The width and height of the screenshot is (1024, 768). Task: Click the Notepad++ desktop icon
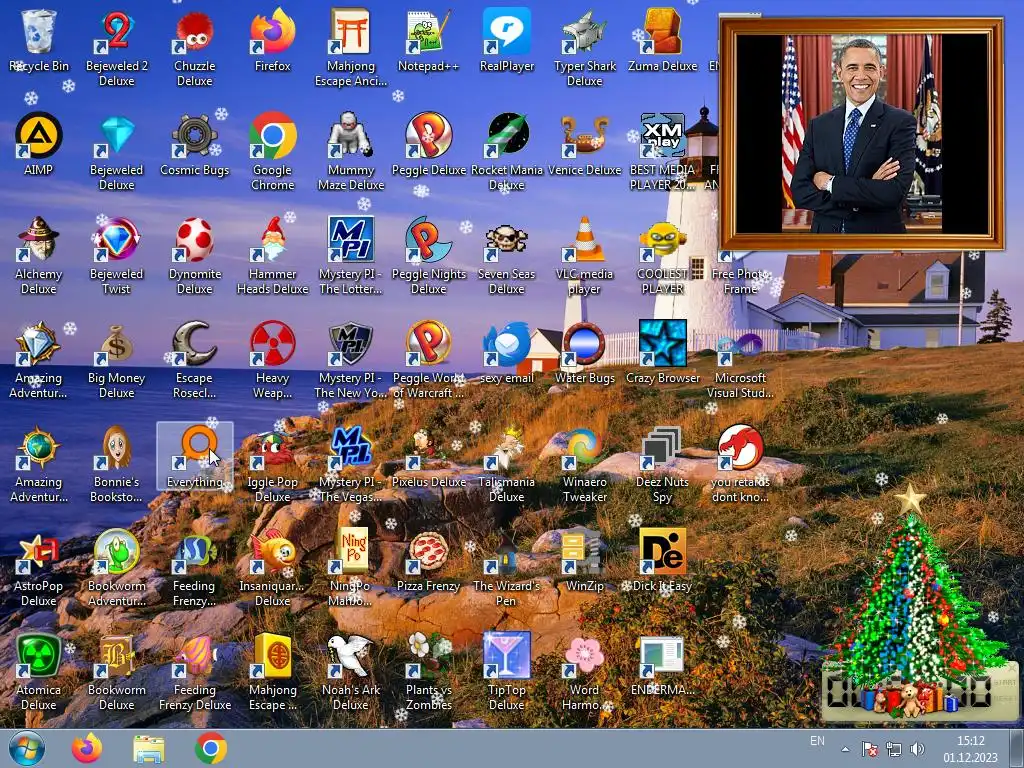428,31
